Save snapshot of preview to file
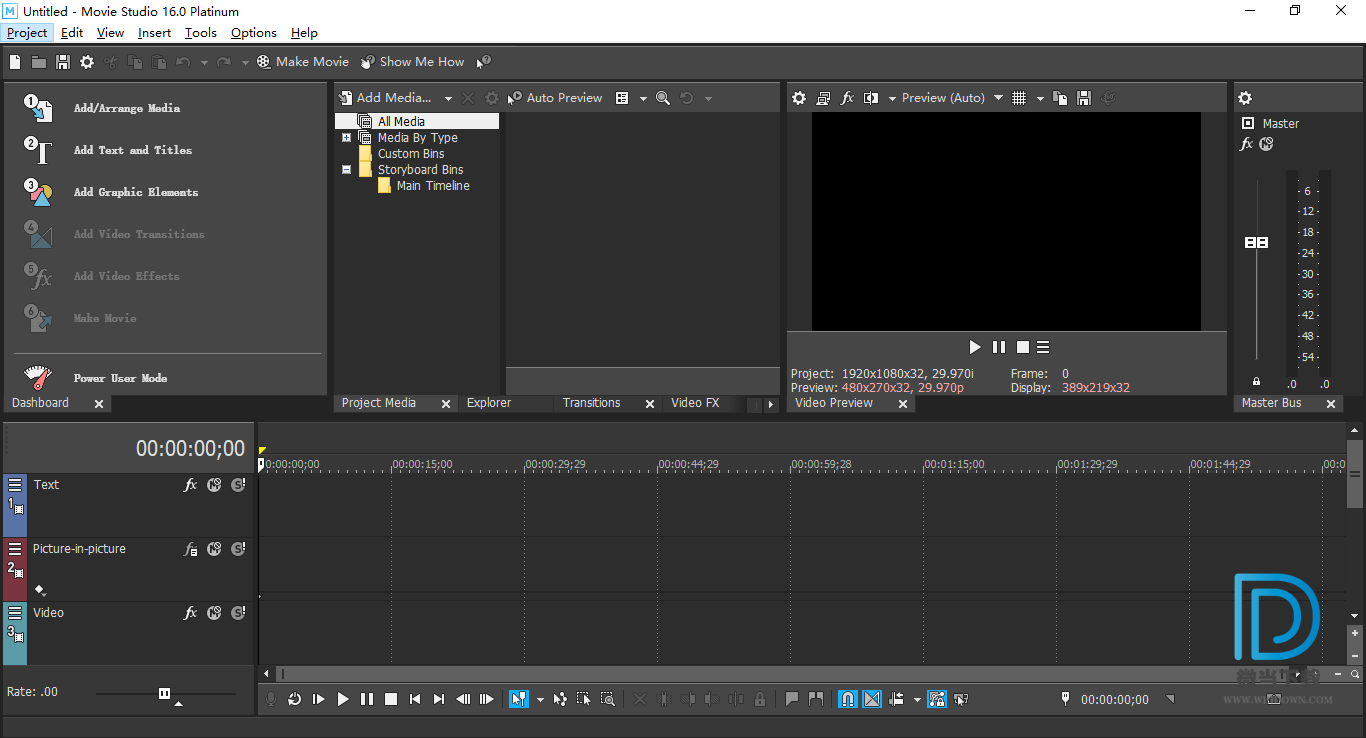 1083,98
